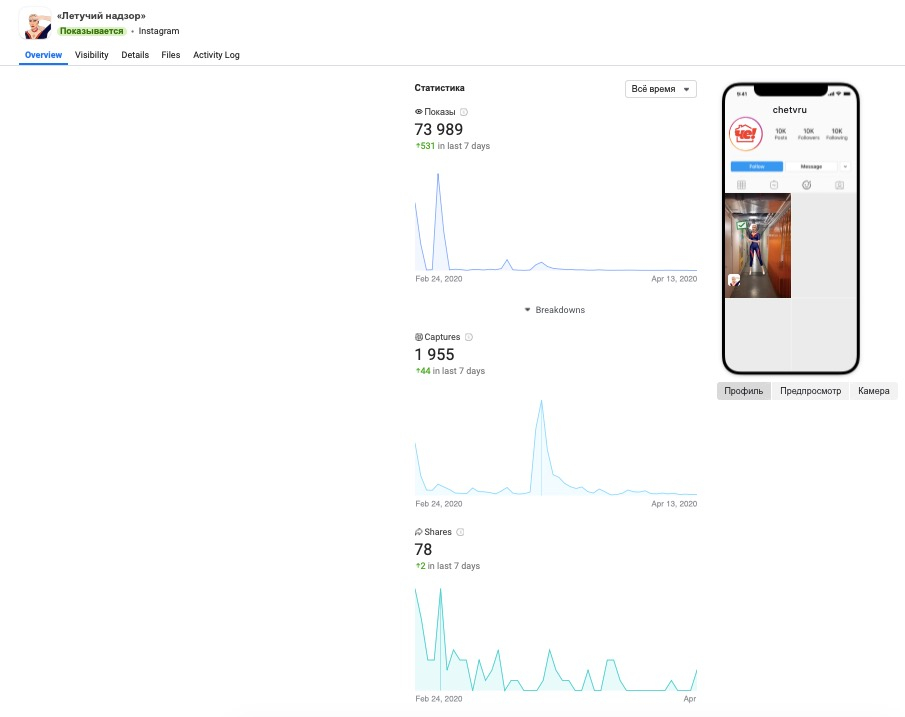Click the Message button in phone preview
The width and height of the screenshot is (905, 717).
[x=811, y=166]
